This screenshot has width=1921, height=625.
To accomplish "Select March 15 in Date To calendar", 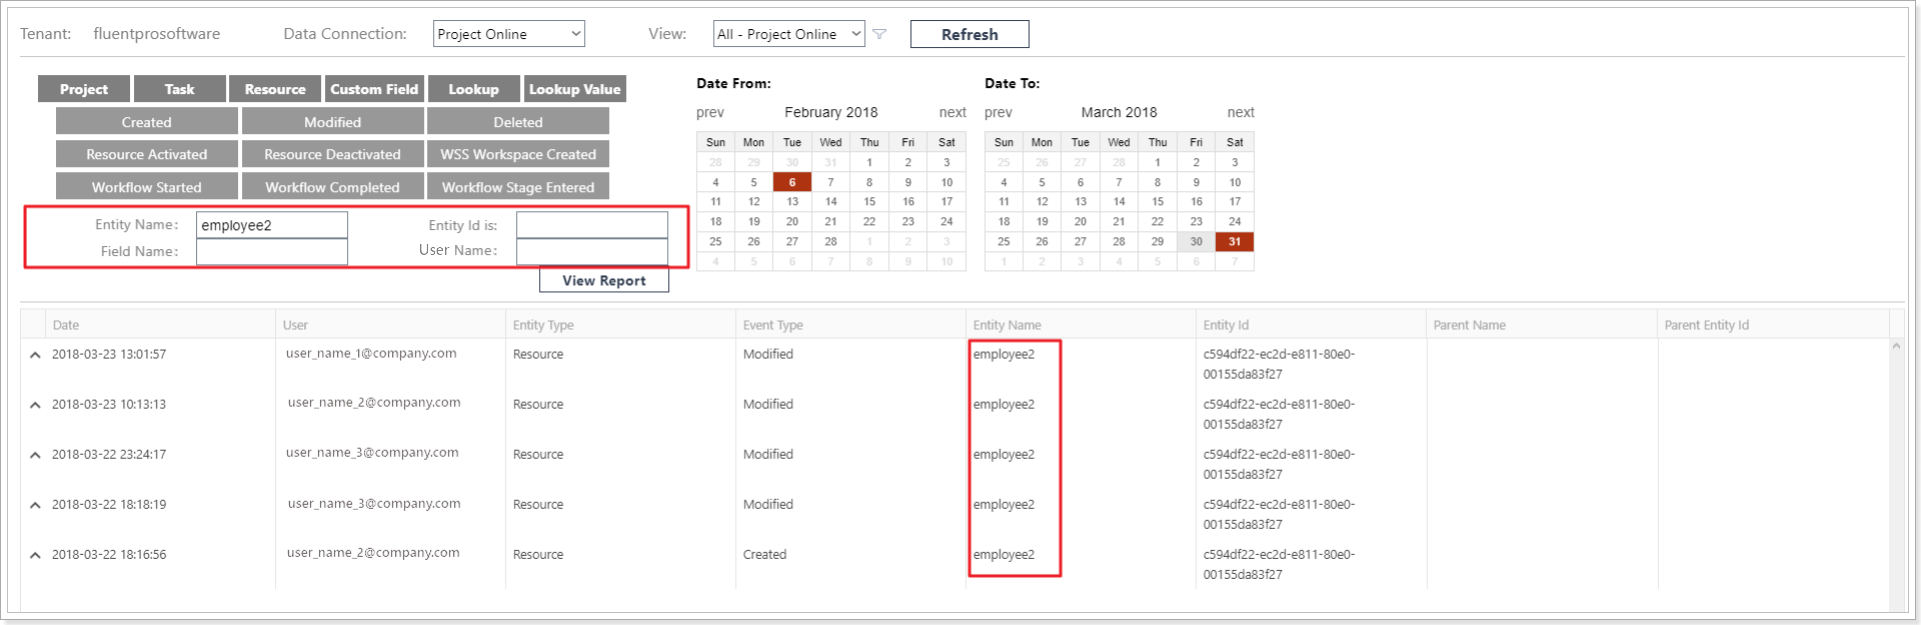I will click(x=1157, y=201).
